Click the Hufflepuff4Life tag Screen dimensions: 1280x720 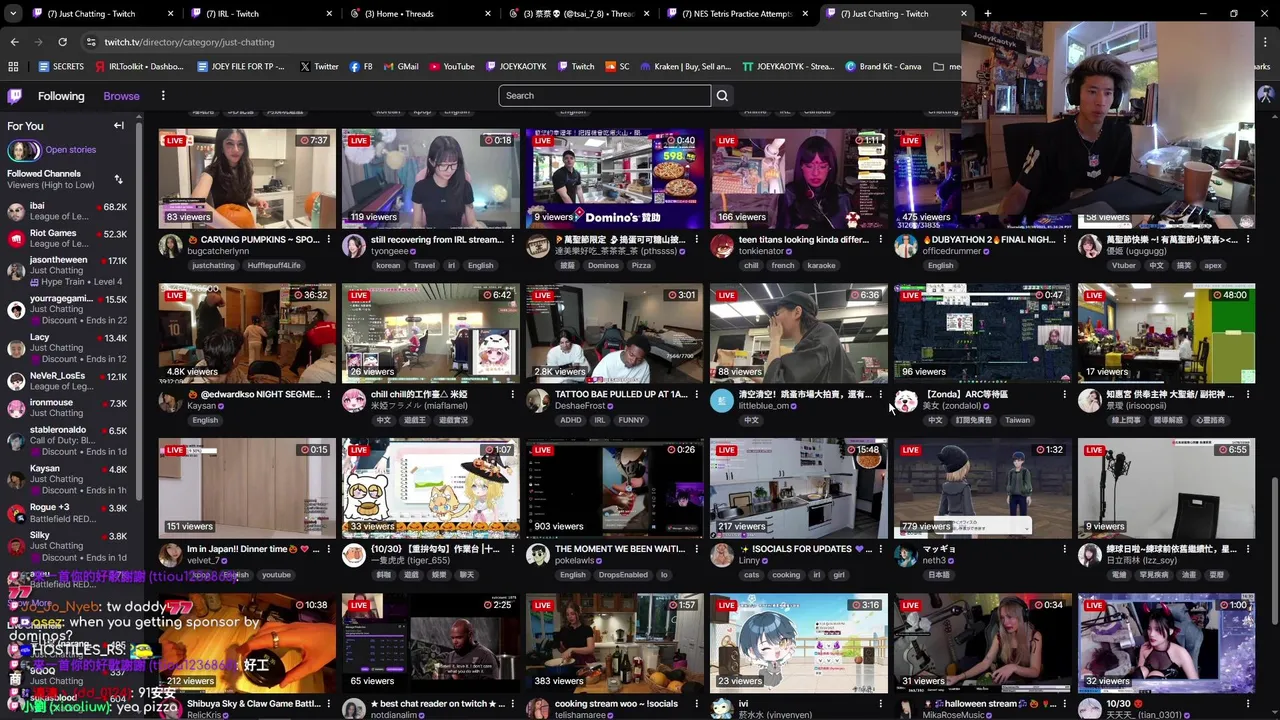274,266
